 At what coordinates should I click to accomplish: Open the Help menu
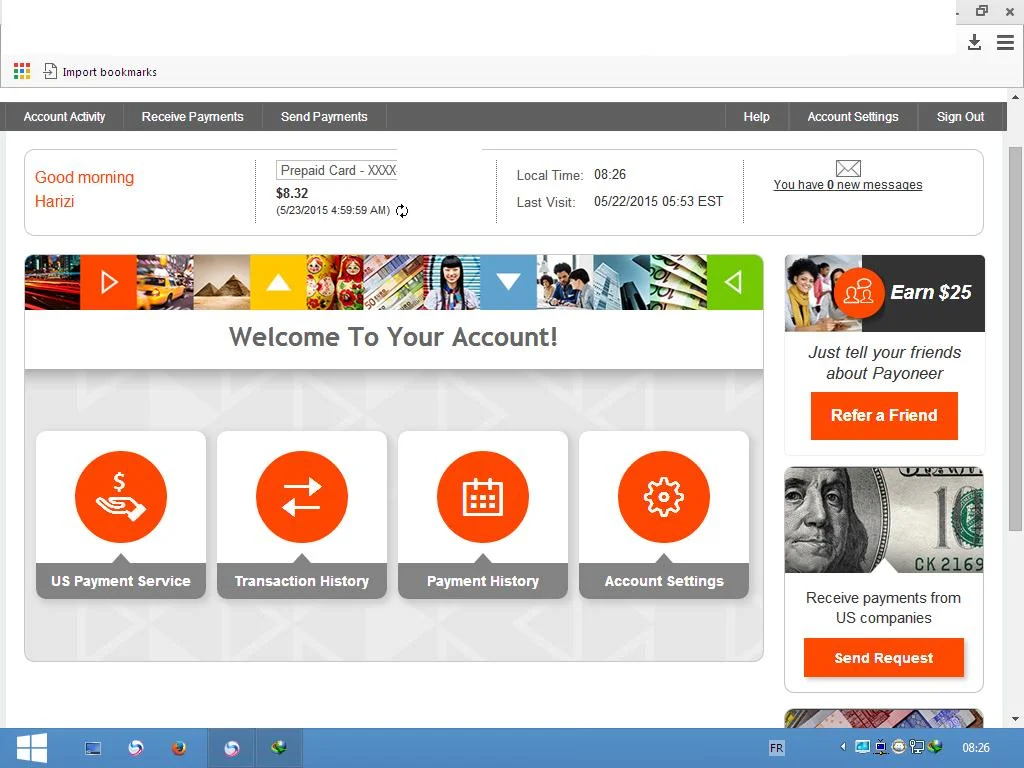point(756,116)
